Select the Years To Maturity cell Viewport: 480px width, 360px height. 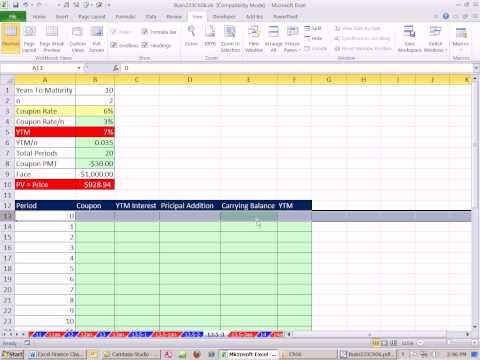point(45,90)
